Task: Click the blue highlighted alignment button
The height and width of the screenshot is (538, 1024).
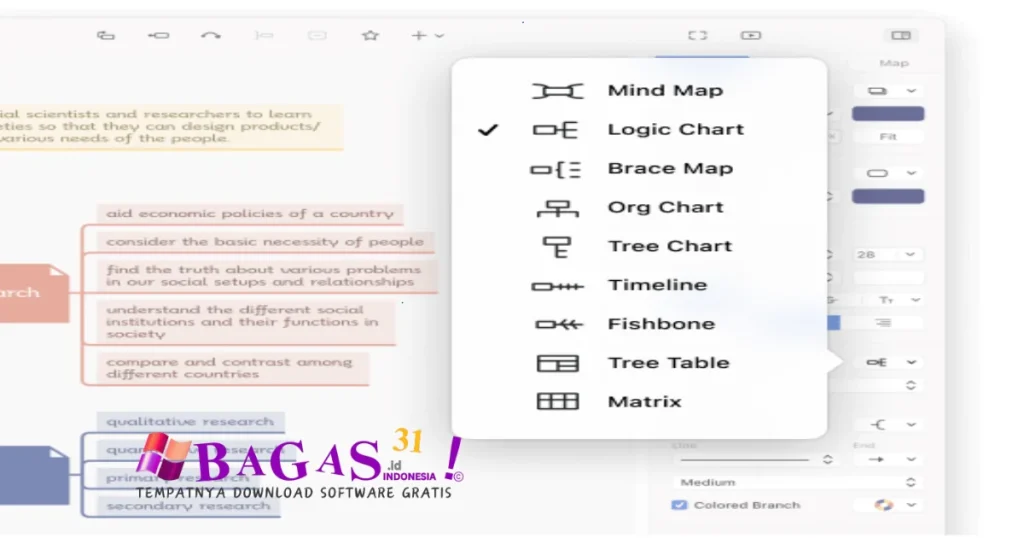Action: [834, 323]
